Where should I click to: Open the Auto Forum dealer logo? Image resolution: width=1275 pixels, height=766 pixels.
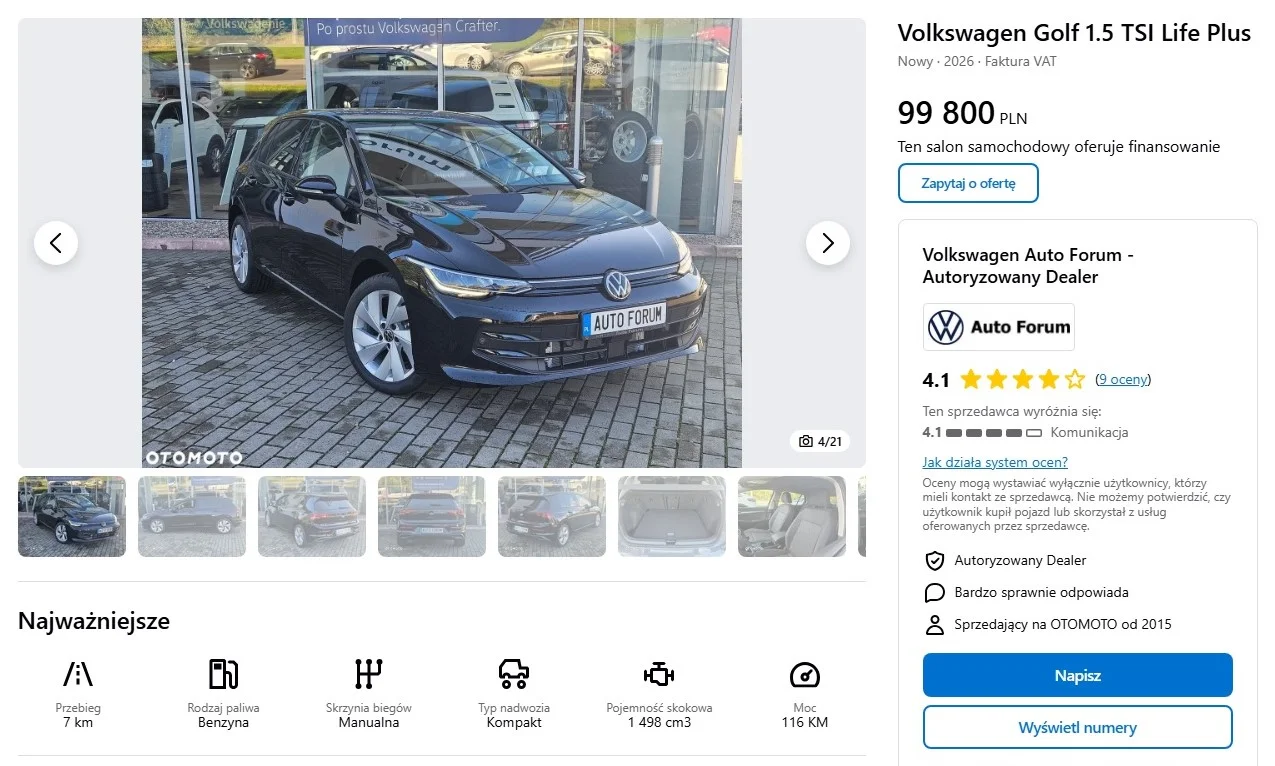pyautogui.click(x=999, y=327)
